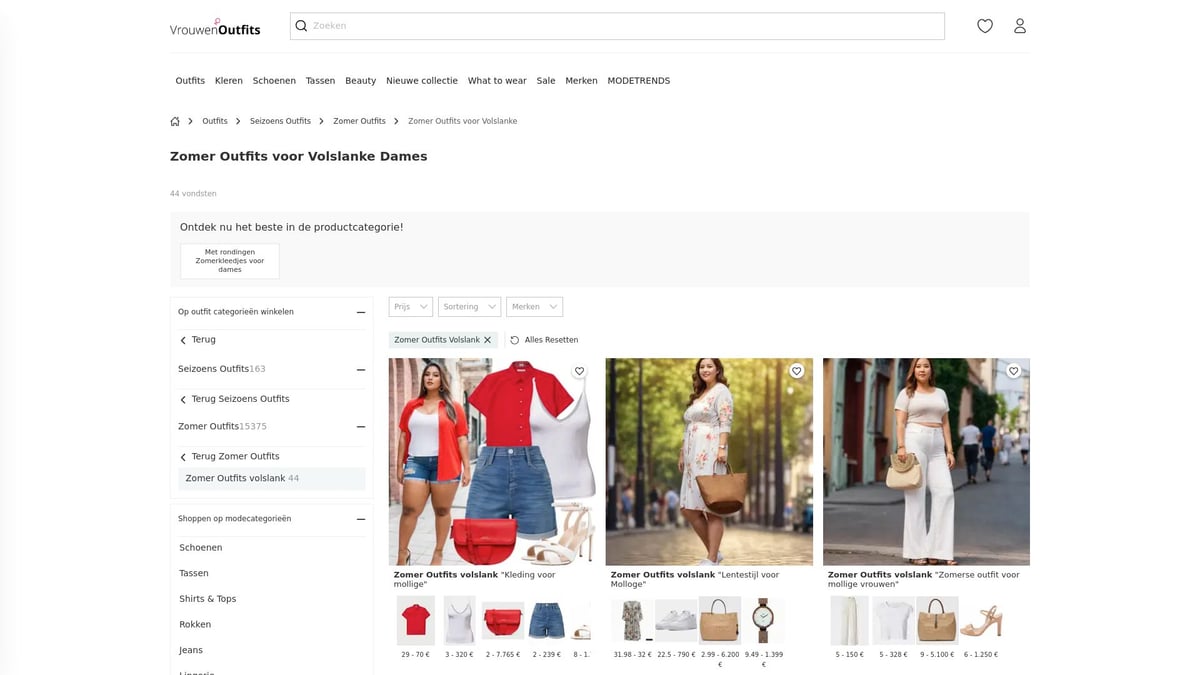Screen dimensions: 1200x675
Task: Click the home icon in the breadcrumb
Action: click(174, 120)
